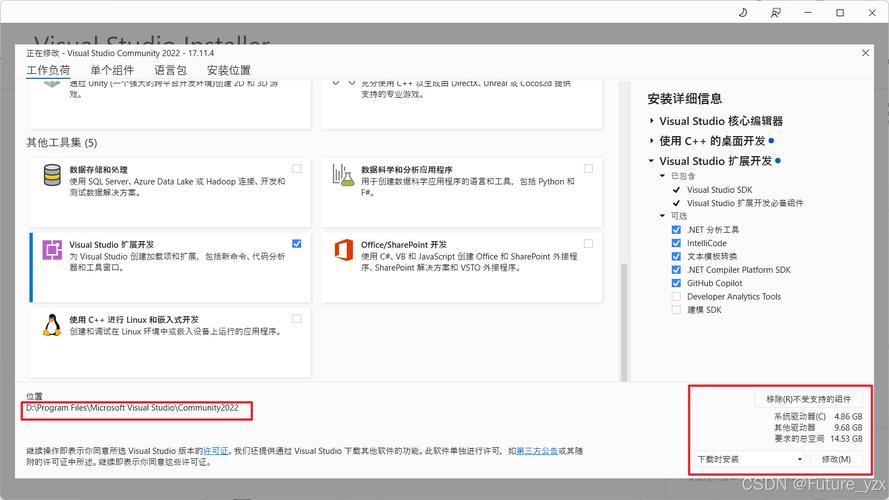Check the 建模 SDK option
Image resolution: width=889 pixels, height=500 pixels.
[676, 310]
